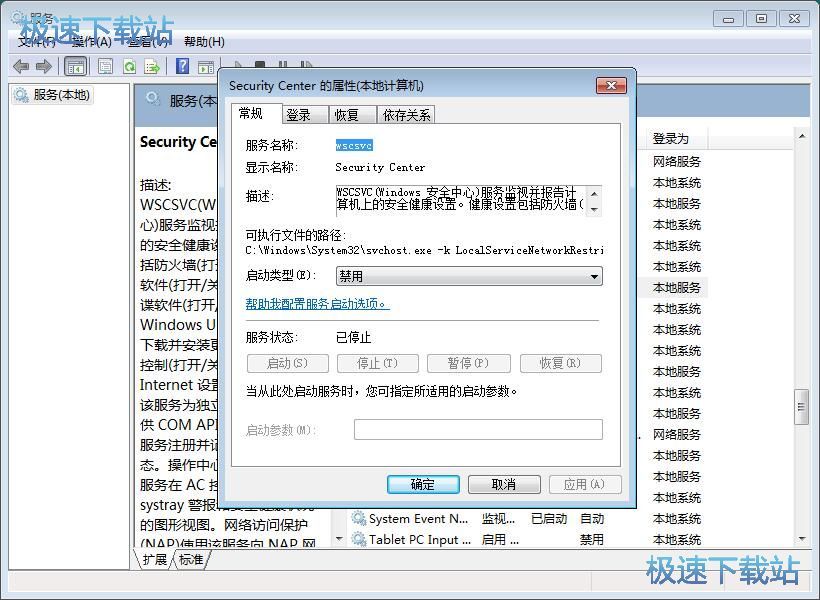
Task: Click the highlighted wscsvc service name
Action: 354,145
